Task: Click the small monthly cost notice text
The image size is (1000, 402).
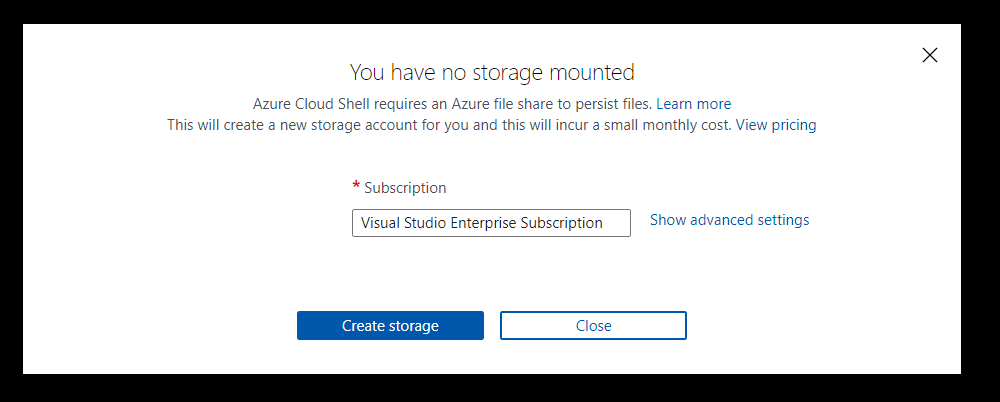Action: [449, 125]
